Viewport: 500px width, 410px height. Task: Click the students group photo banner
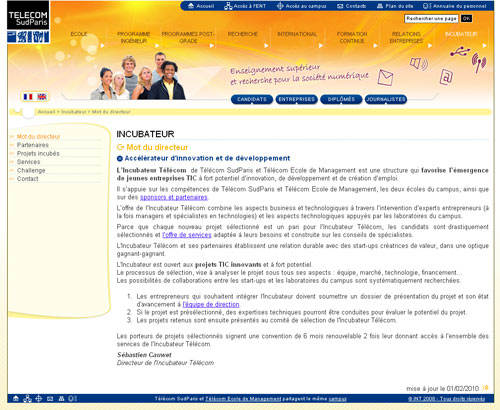(x=138, y=76)
